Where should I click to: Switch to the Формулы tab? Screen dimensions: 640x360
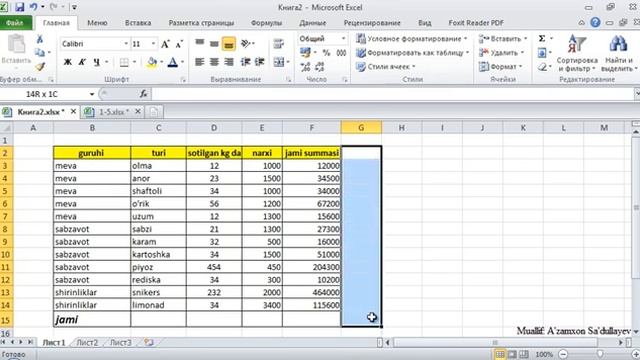[x=267, y=23]
